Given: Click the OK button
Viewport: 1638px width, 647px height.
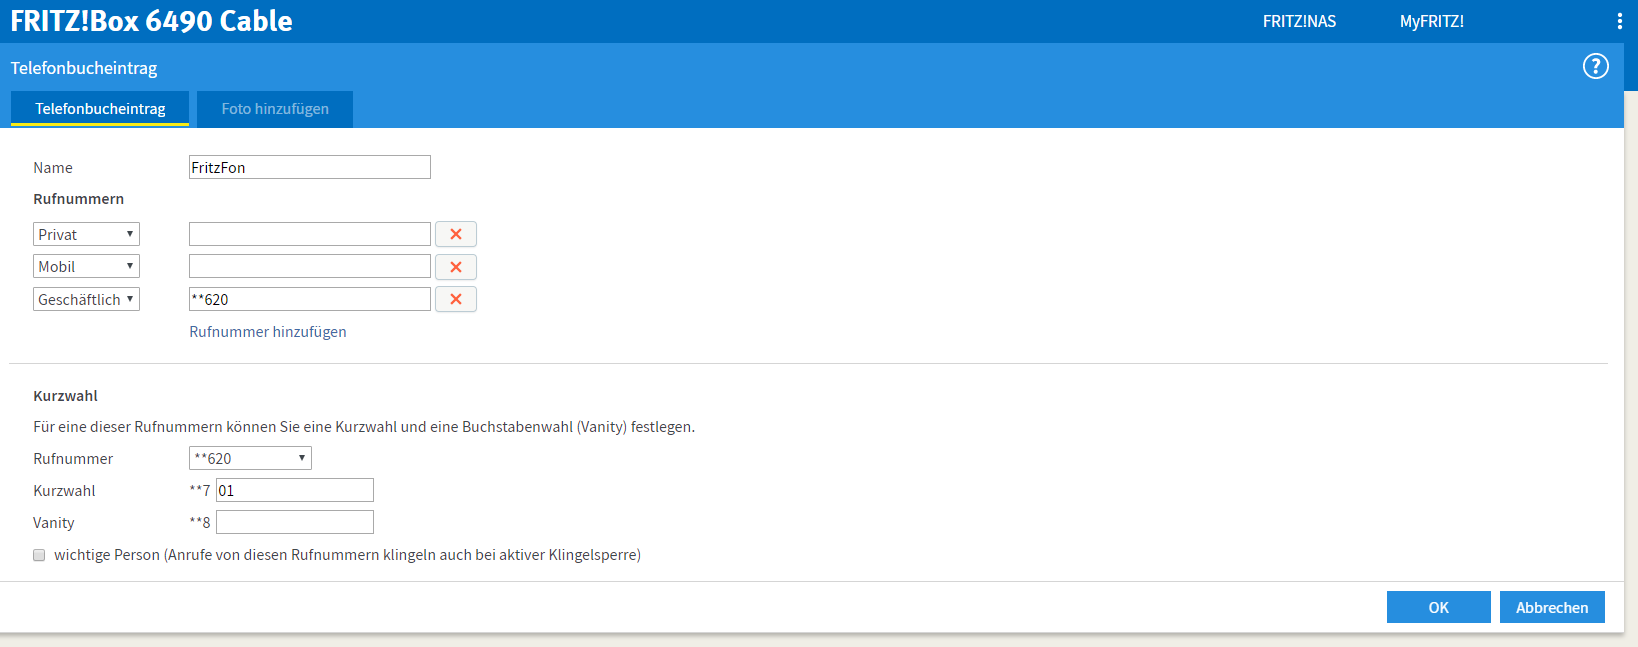Looking at the screenshot, I should (1438, 607).
